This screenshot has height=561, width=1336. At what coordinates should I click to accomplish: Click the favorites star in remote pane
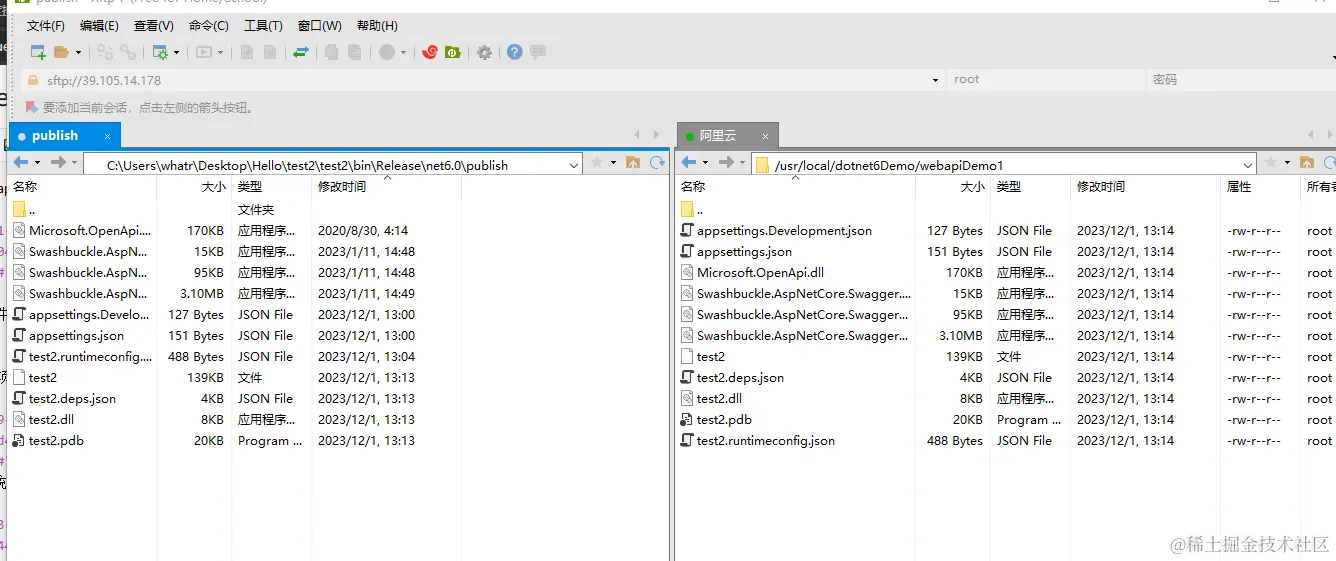(x=1271, y=162)
